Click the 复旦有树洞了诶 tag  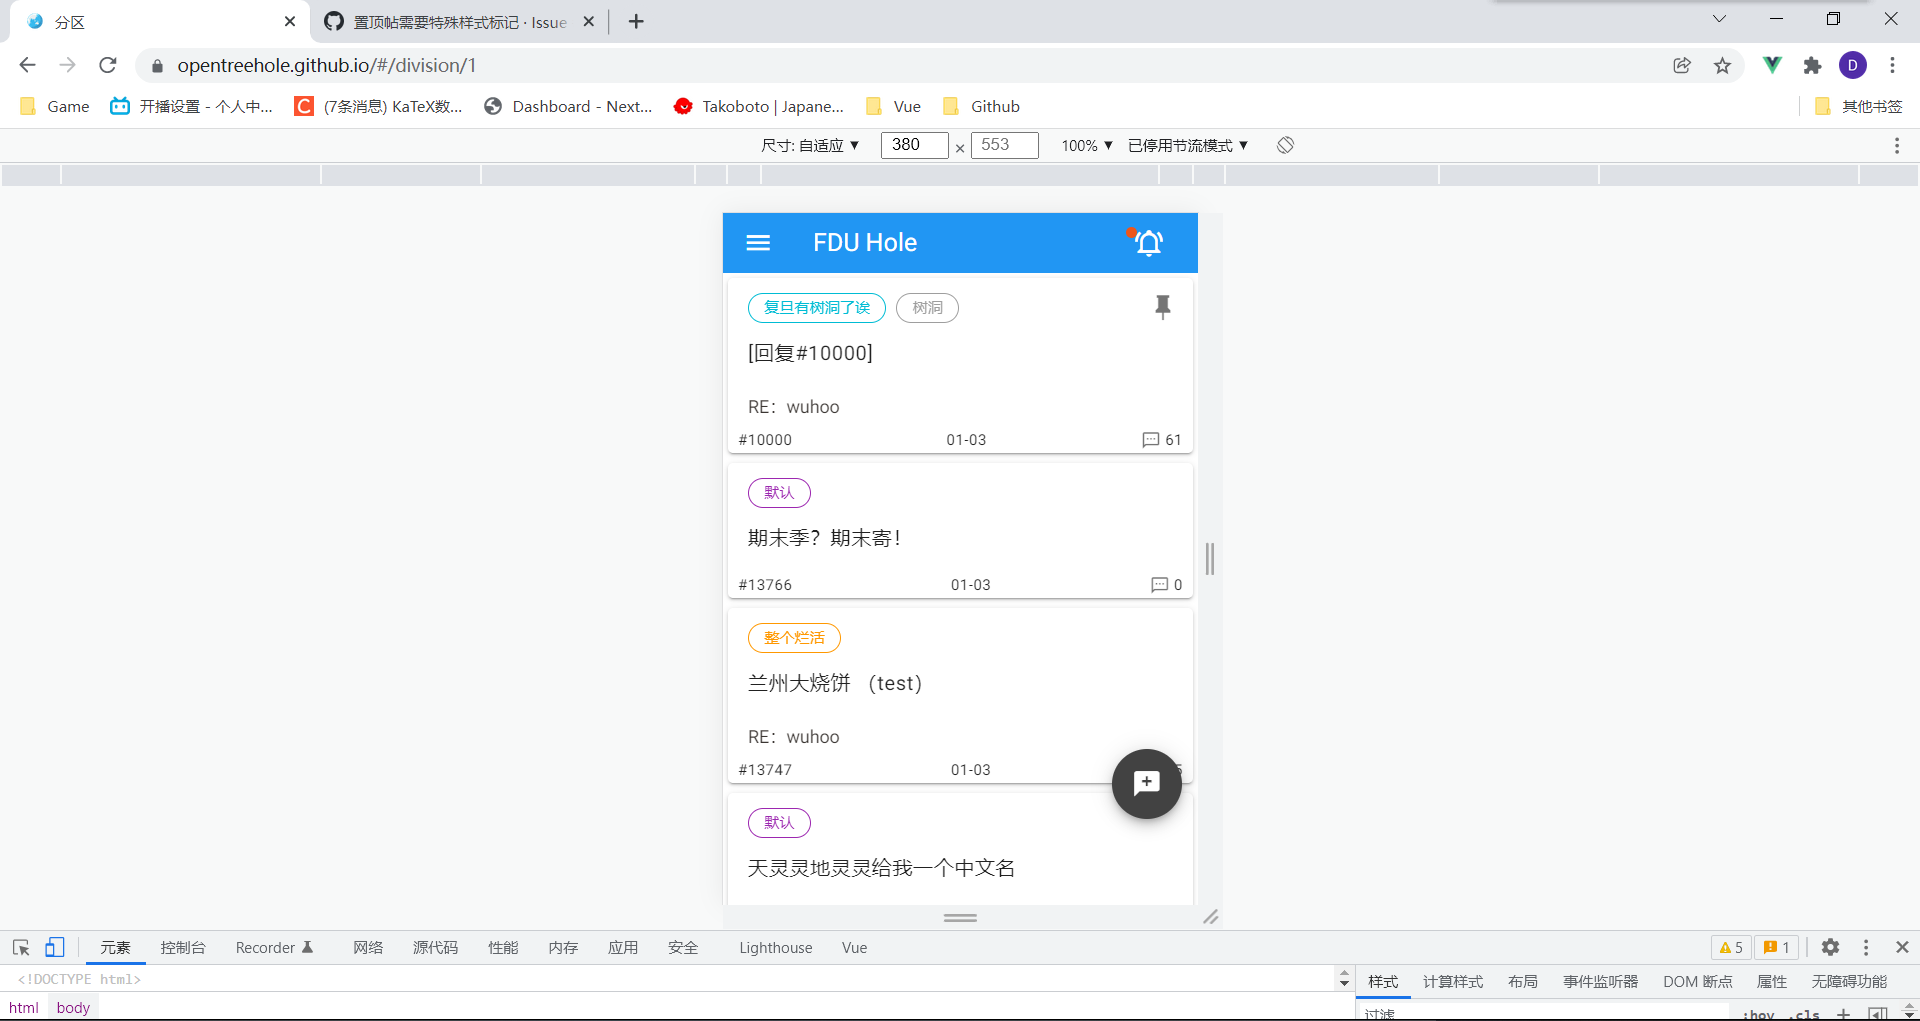click(816, 307)
